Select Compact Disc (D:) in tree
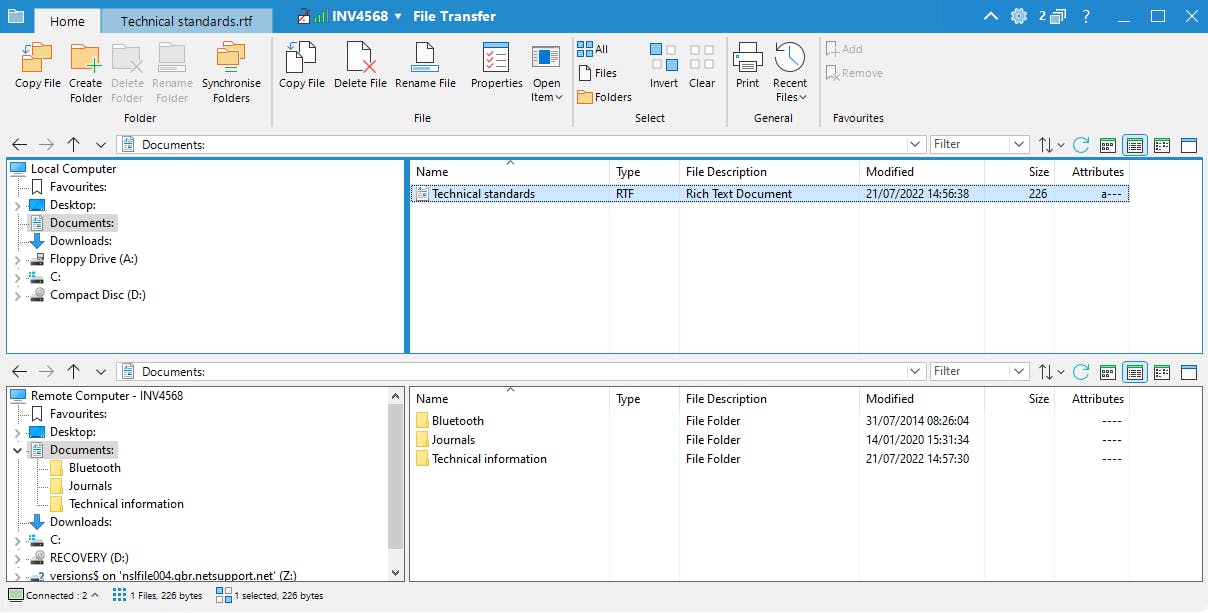 pyautogui.click(x=98, y=295)
